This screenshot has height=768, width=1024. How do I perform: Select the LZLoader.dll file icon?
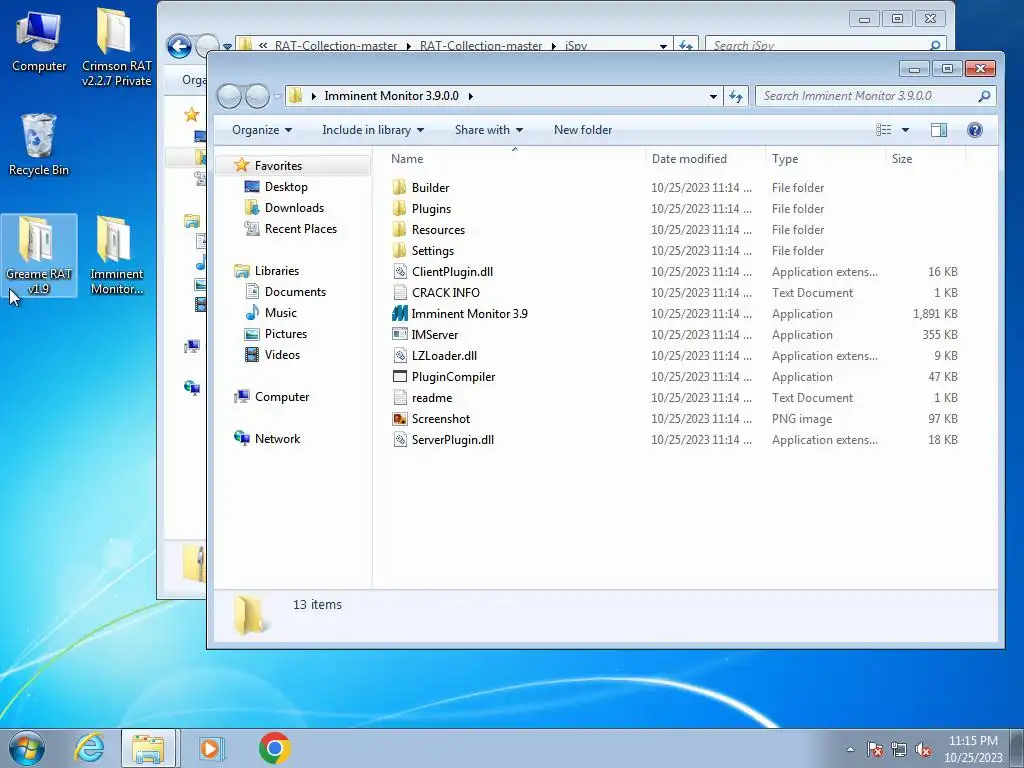(x=400, y=355)
